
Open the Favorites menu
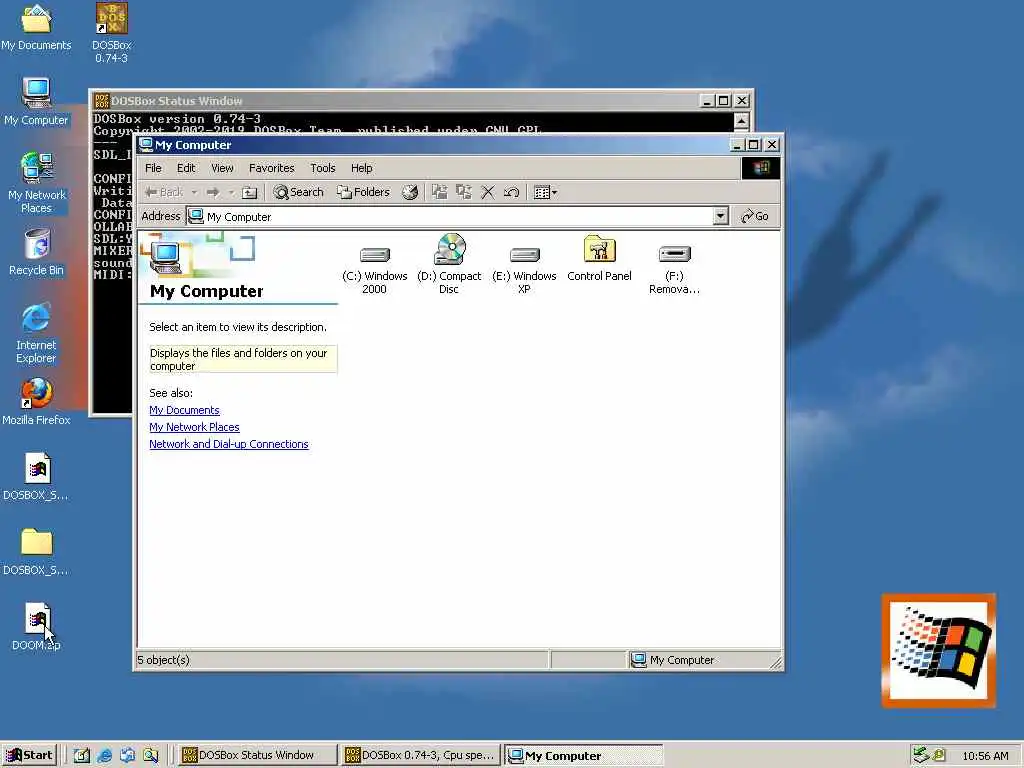coord(272,168)
